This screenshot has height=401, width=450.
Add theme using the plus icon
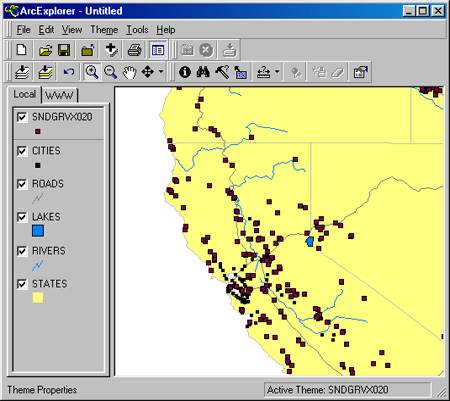click(x=111, y=50)
